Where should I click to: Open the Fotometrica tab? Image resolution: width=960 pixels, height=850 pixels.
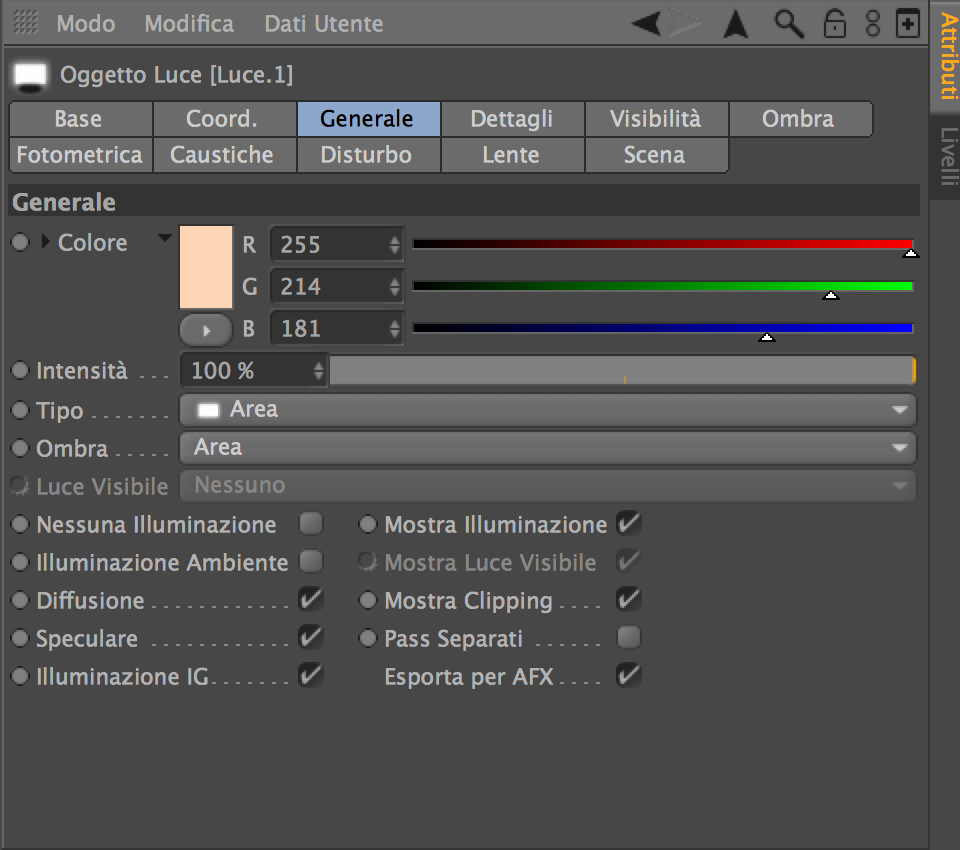coord(80,155)
